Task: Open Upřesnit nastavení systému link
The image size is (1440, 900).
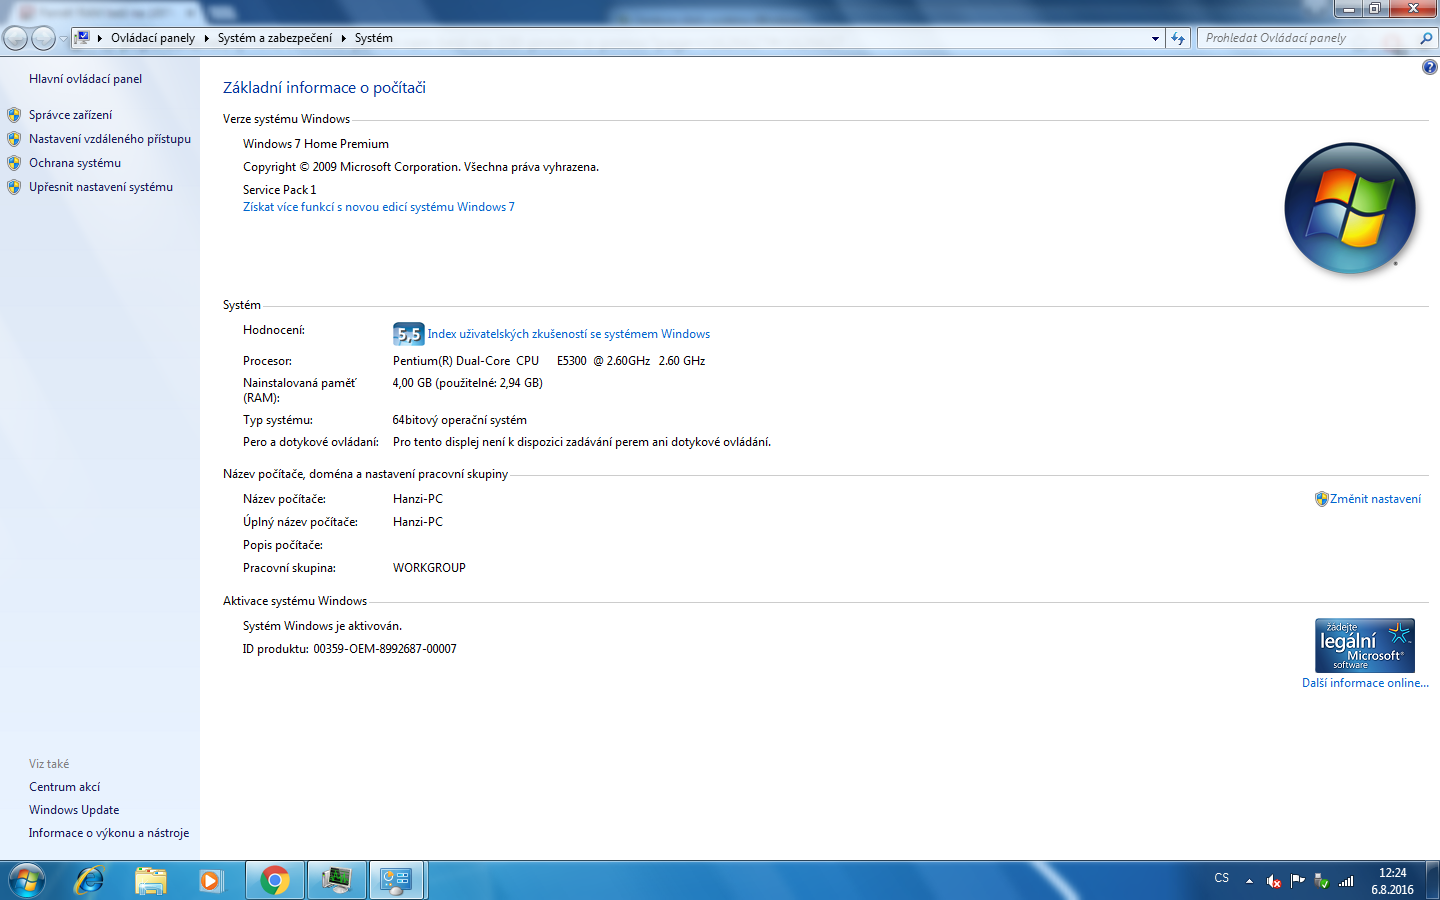Action: point(101,187)
